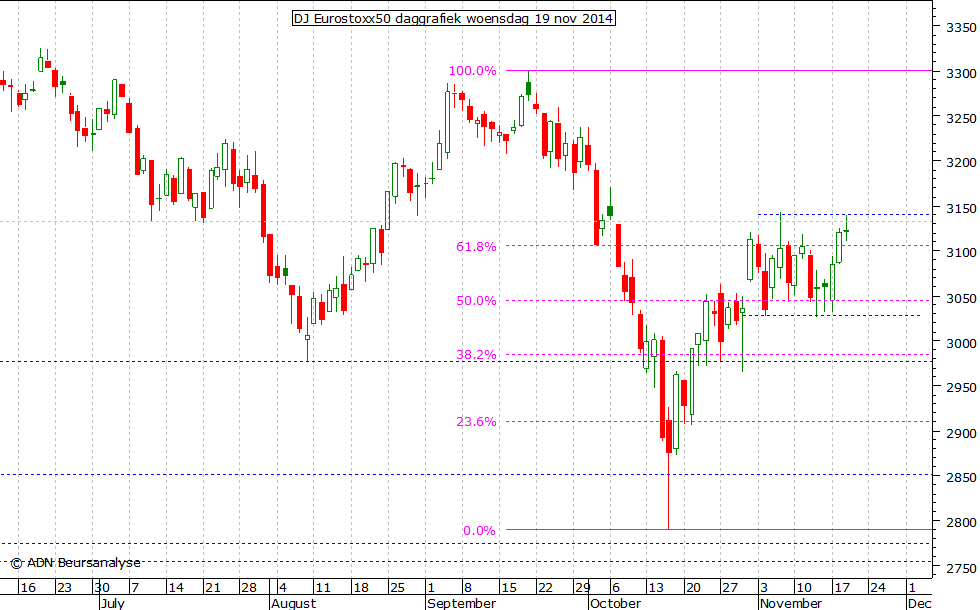Click the 3100 price axis value
Screen dimensions: 980x610
pyautogui.click(x=961, y=252)
